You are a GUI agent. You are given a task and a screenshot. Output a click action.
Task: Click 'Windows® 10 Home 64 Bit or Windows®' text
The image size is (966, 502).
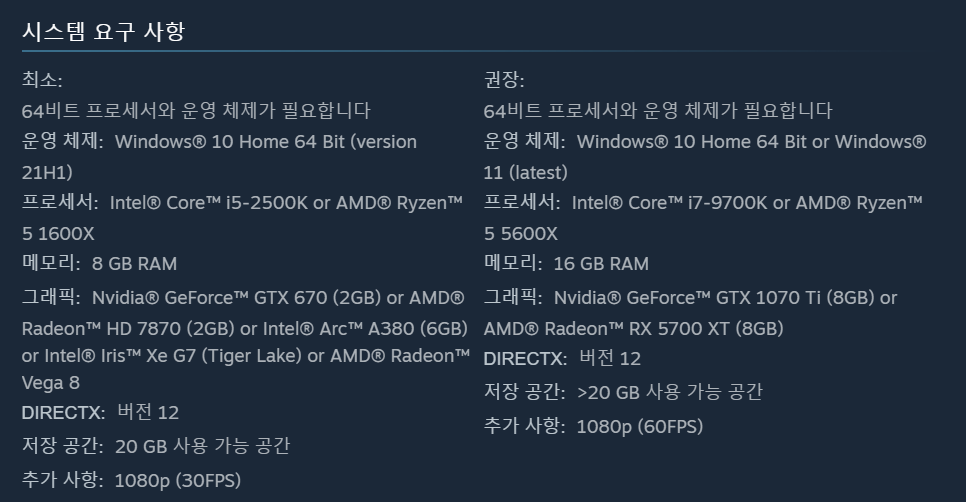click(x=752, y=142)
